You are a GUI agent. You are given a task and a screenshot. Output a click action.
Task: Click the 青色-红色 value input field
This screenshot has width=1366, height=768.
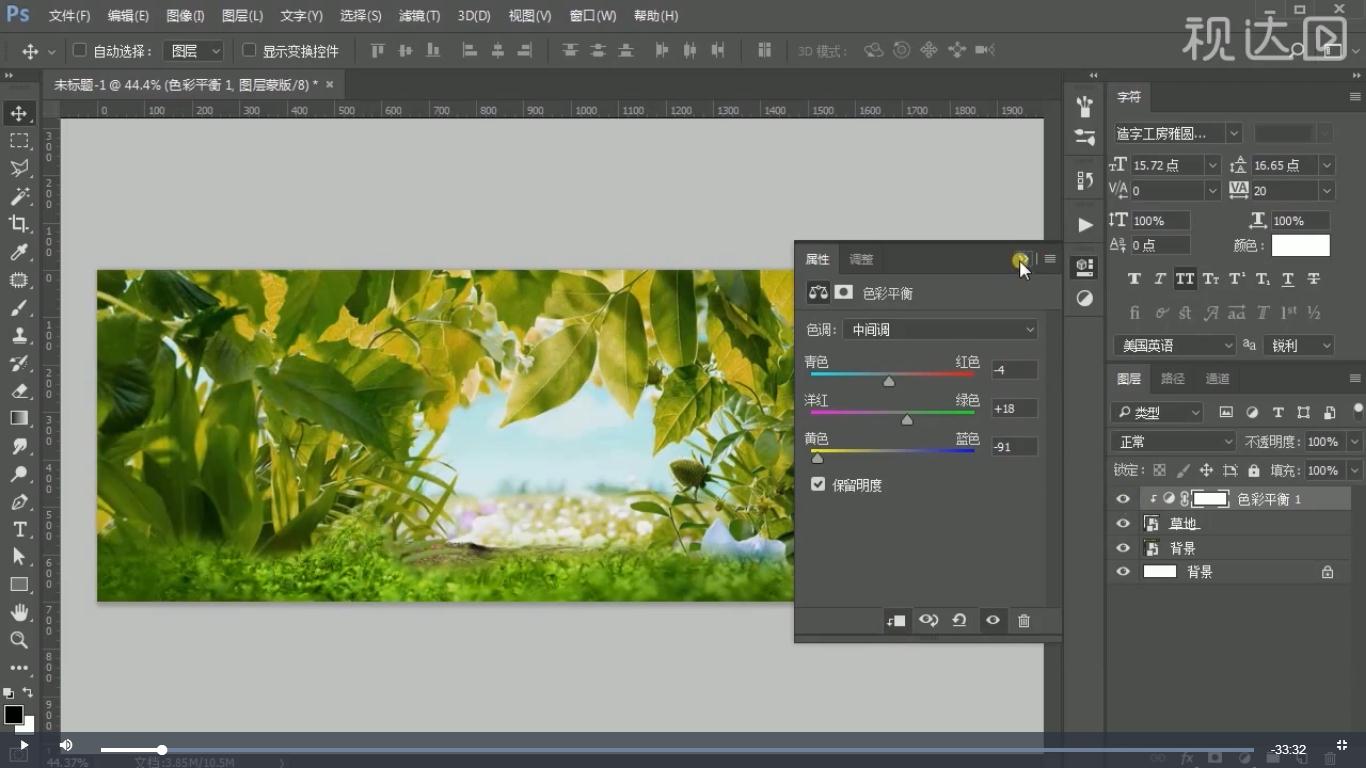[x=1014, y=370]
